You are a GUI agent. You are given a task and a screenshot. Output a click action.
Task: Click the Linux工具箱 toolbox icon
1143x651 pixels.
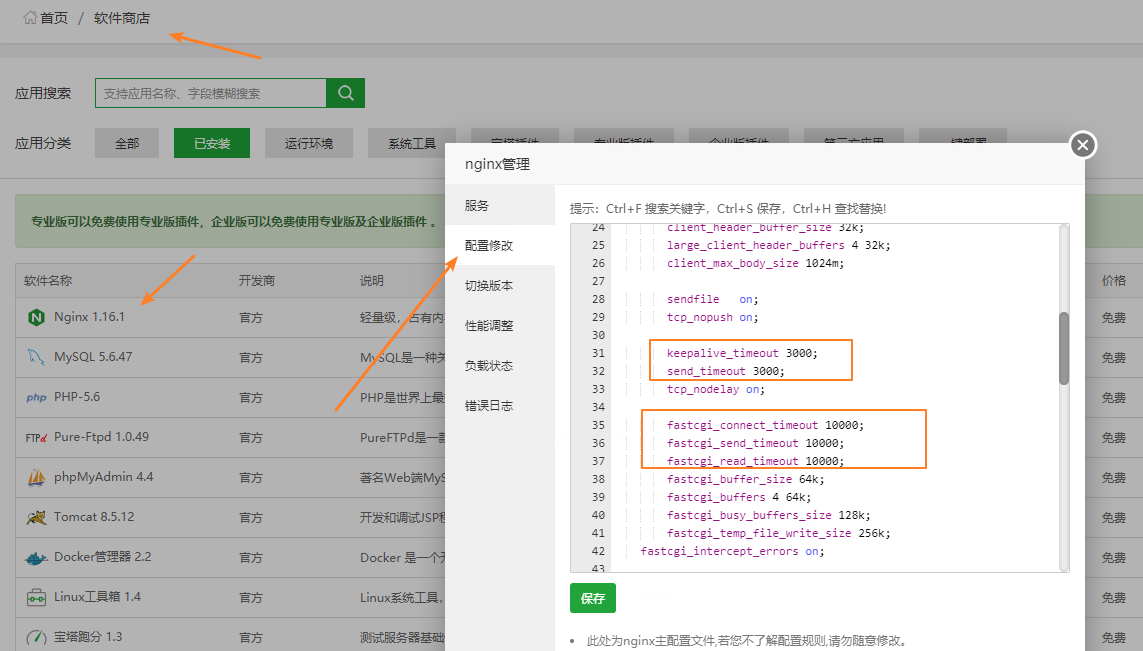pos(36,597)
